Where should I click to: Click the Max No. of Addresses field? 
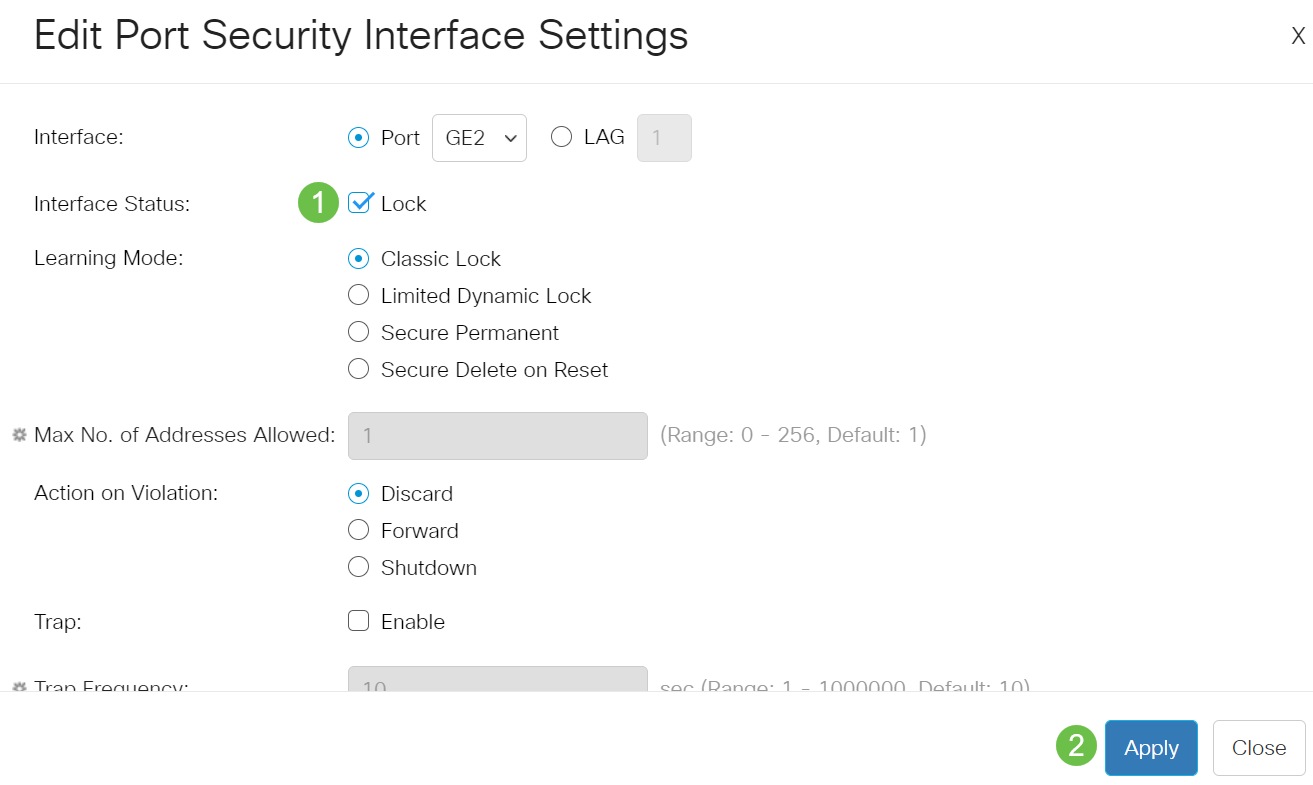497,436
